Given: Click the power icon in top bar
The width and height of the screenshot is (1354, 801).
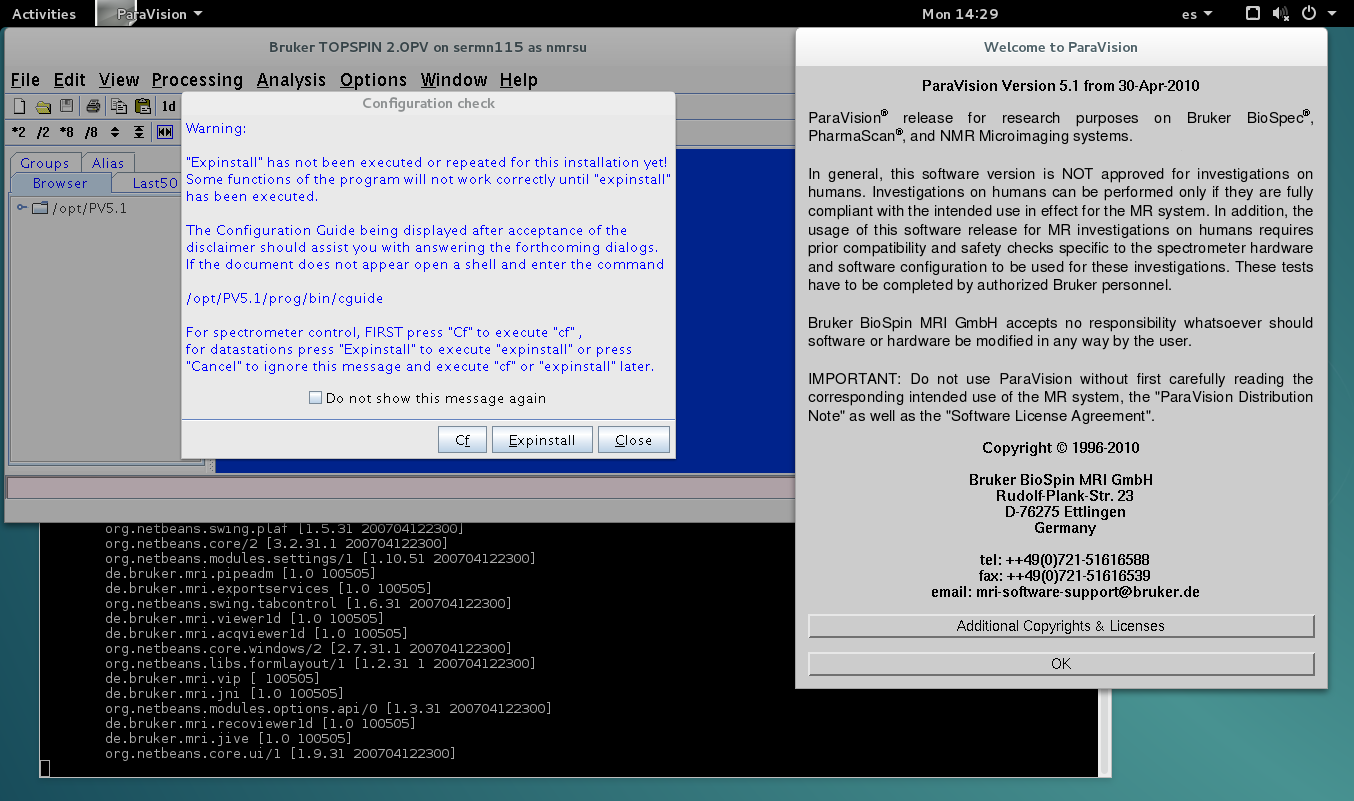Looking at the screenshot, I should point(1307,14).
